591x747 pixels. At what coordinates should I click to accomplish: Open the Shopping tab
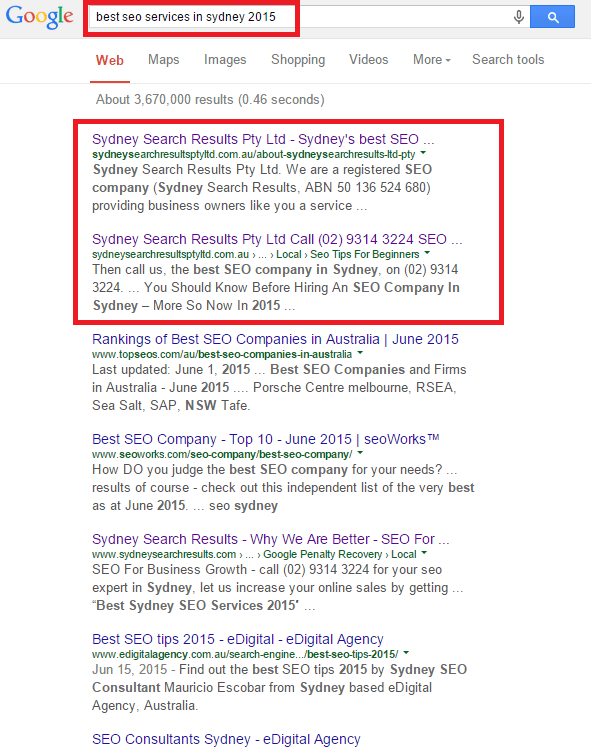(298, 60)
